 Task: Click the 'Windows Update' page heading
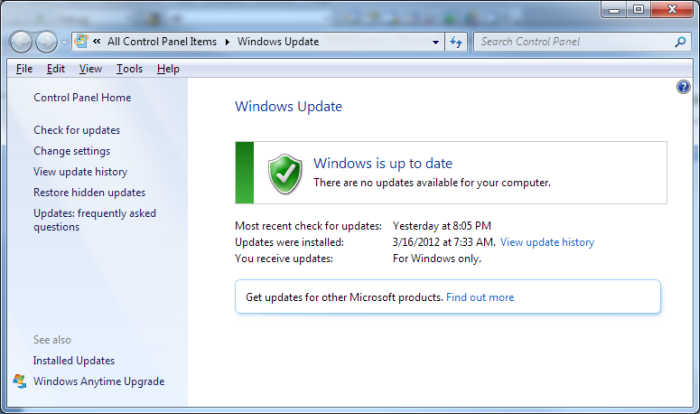pos(288,107)
